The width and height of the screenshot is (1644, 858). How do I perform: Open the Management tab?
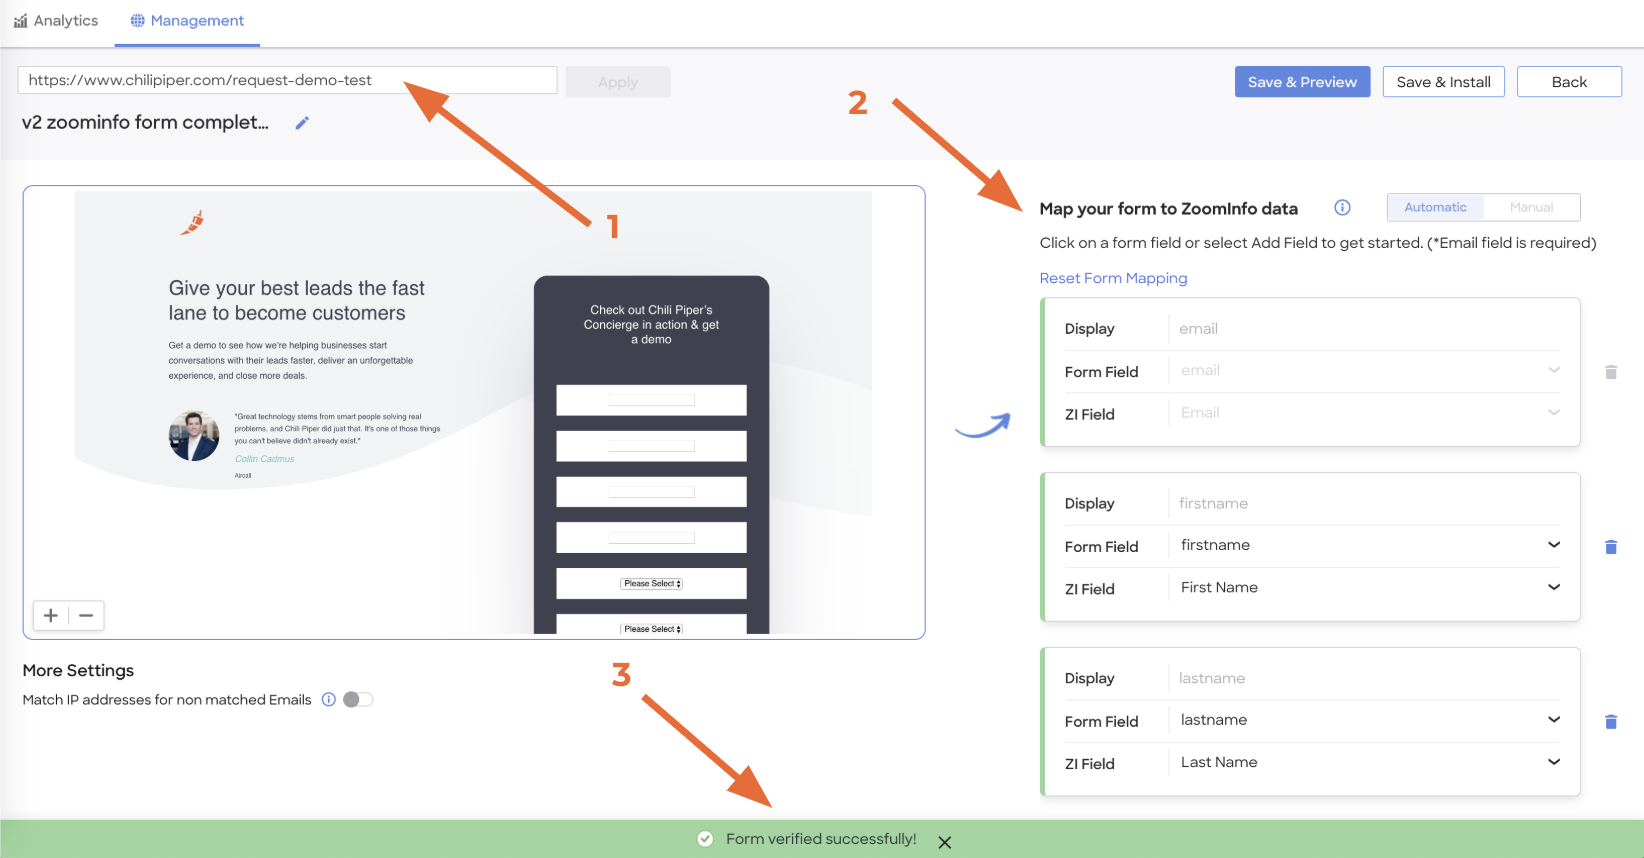point(187,21)
